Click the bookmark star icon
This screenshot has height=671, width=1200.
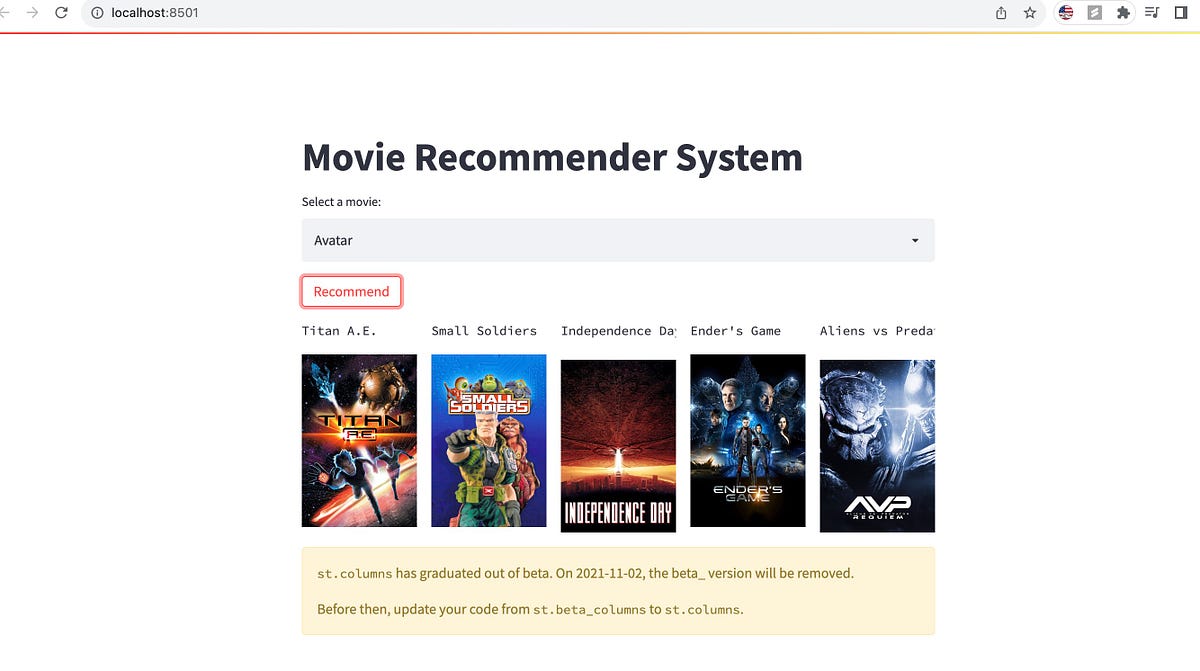coord(1030,13)
